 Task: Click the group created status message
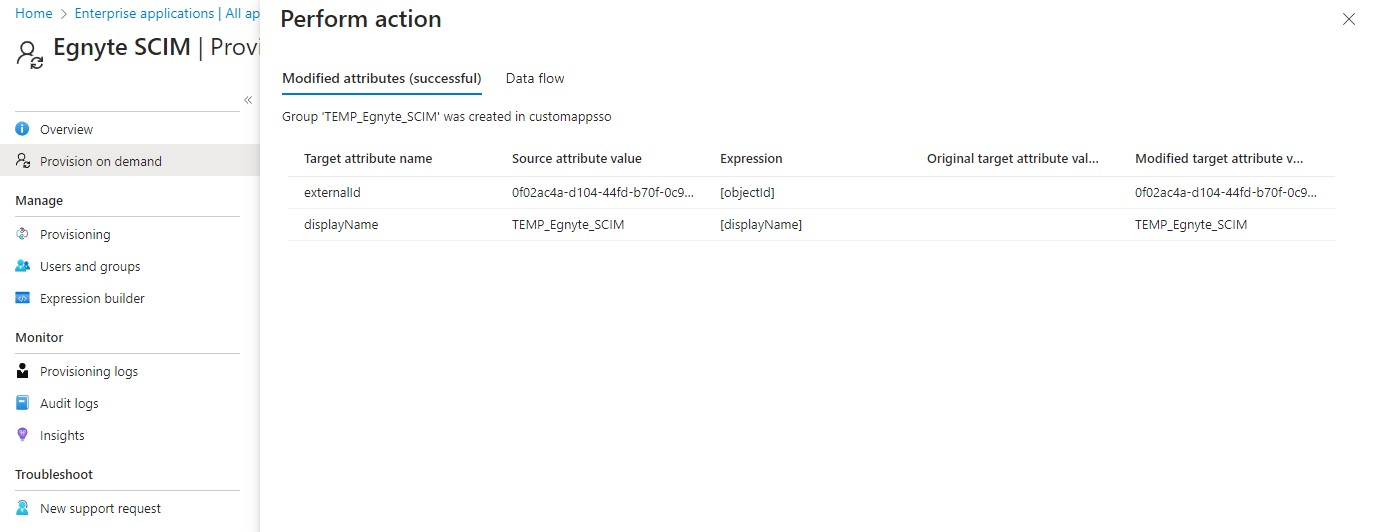click(x=447, y=116)
